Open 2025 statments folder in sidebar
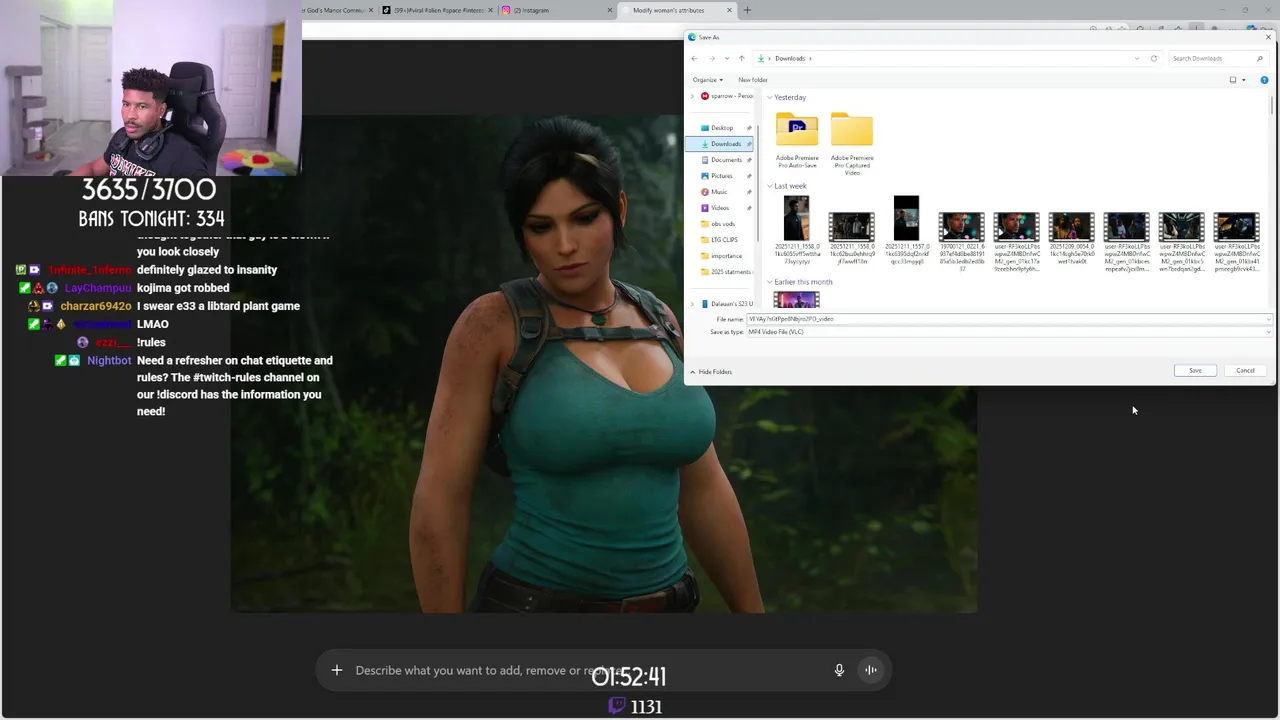1280x720 pixels. pos(725,272)
